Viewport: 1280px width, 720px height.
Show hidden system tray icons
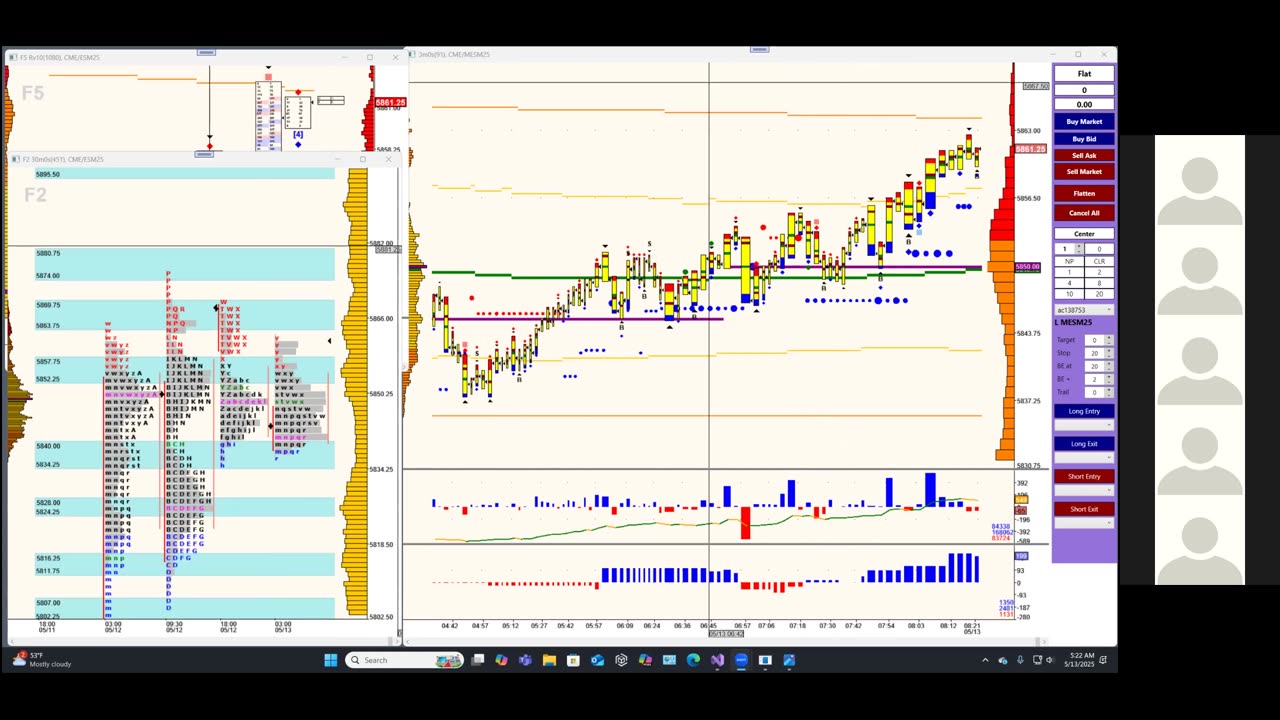(x=985, y=660)
